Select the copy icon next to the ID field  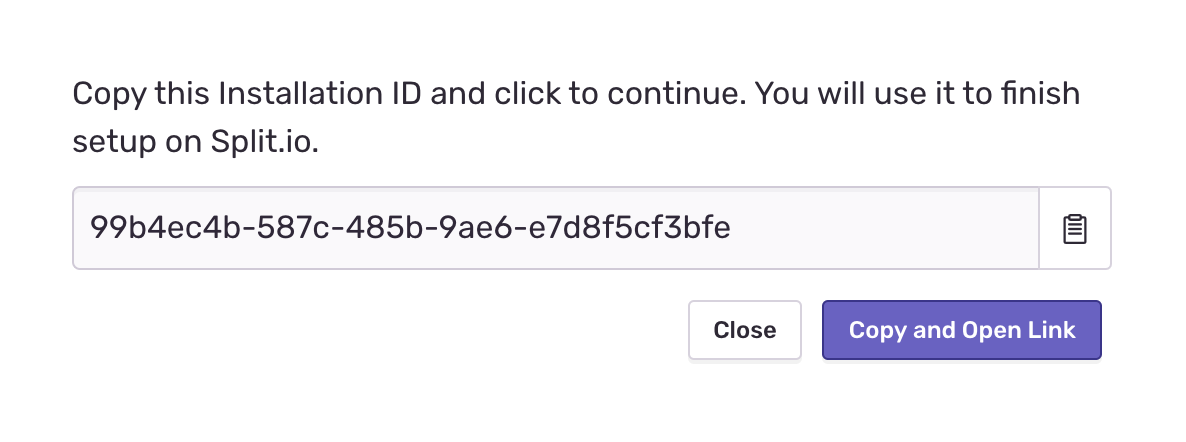1075,229
